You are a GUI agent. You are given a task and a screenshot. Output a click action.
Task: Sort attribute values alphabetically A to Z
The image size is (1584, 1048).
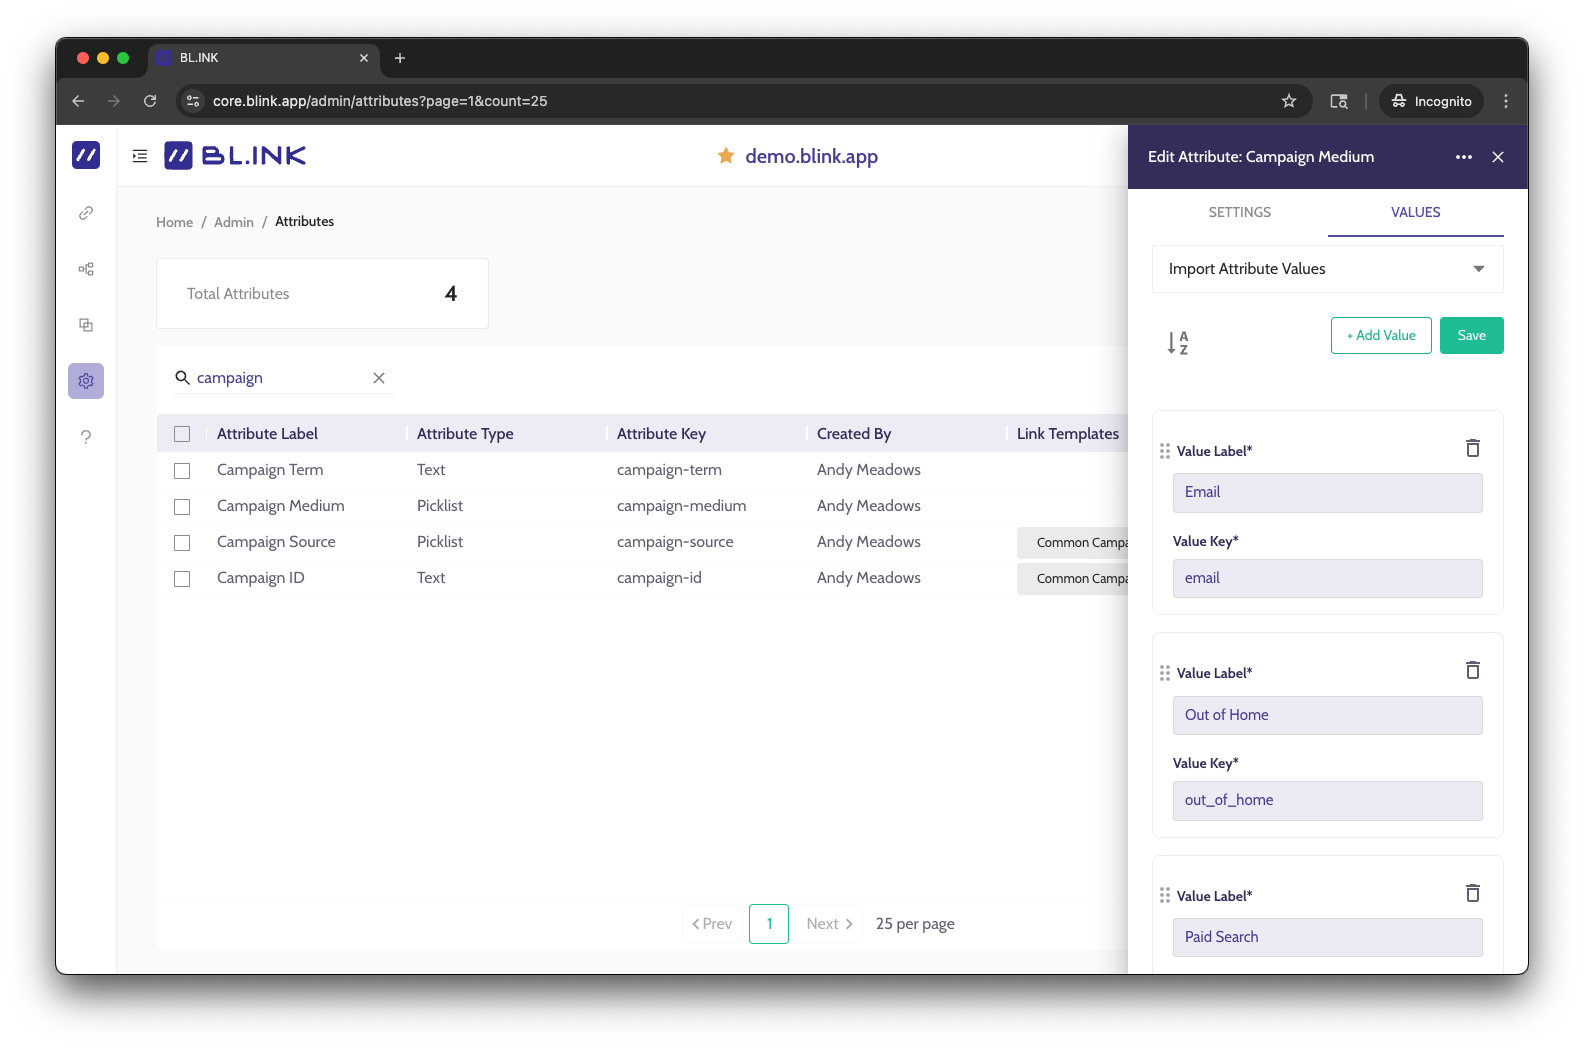[1178, 343]
